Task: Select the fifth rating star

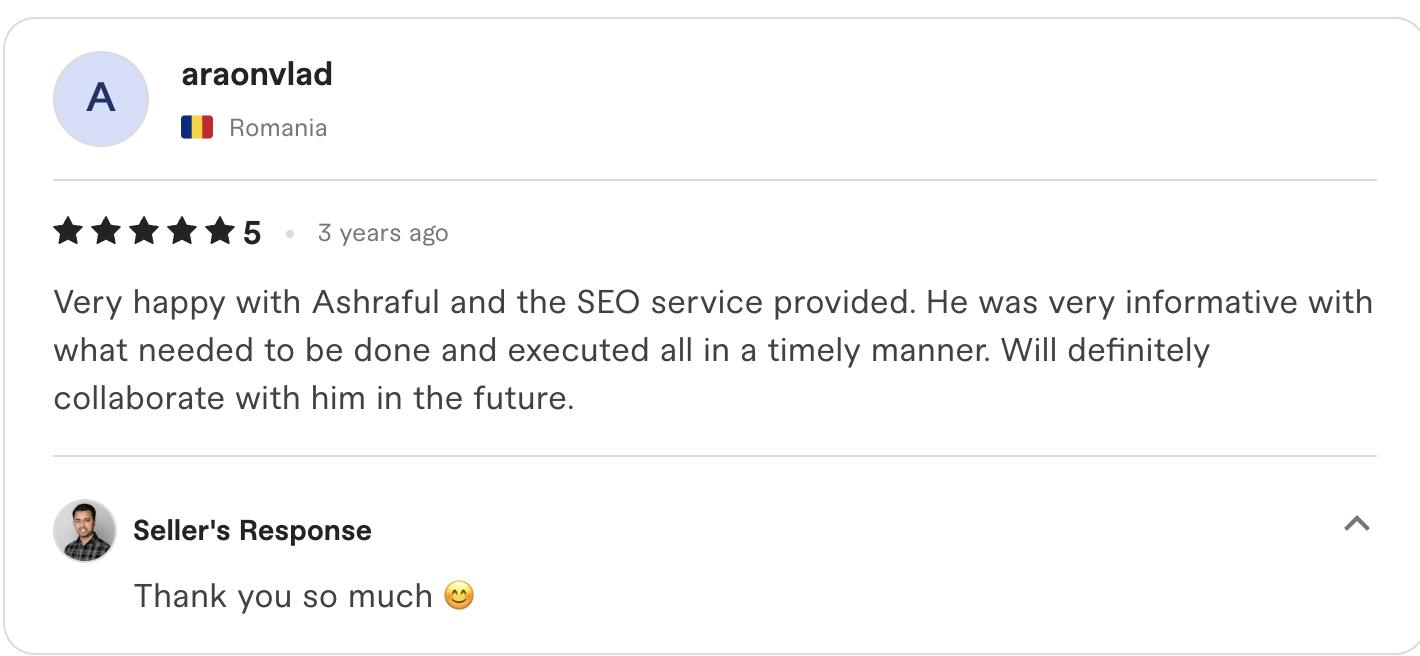Action: point(221,231)
